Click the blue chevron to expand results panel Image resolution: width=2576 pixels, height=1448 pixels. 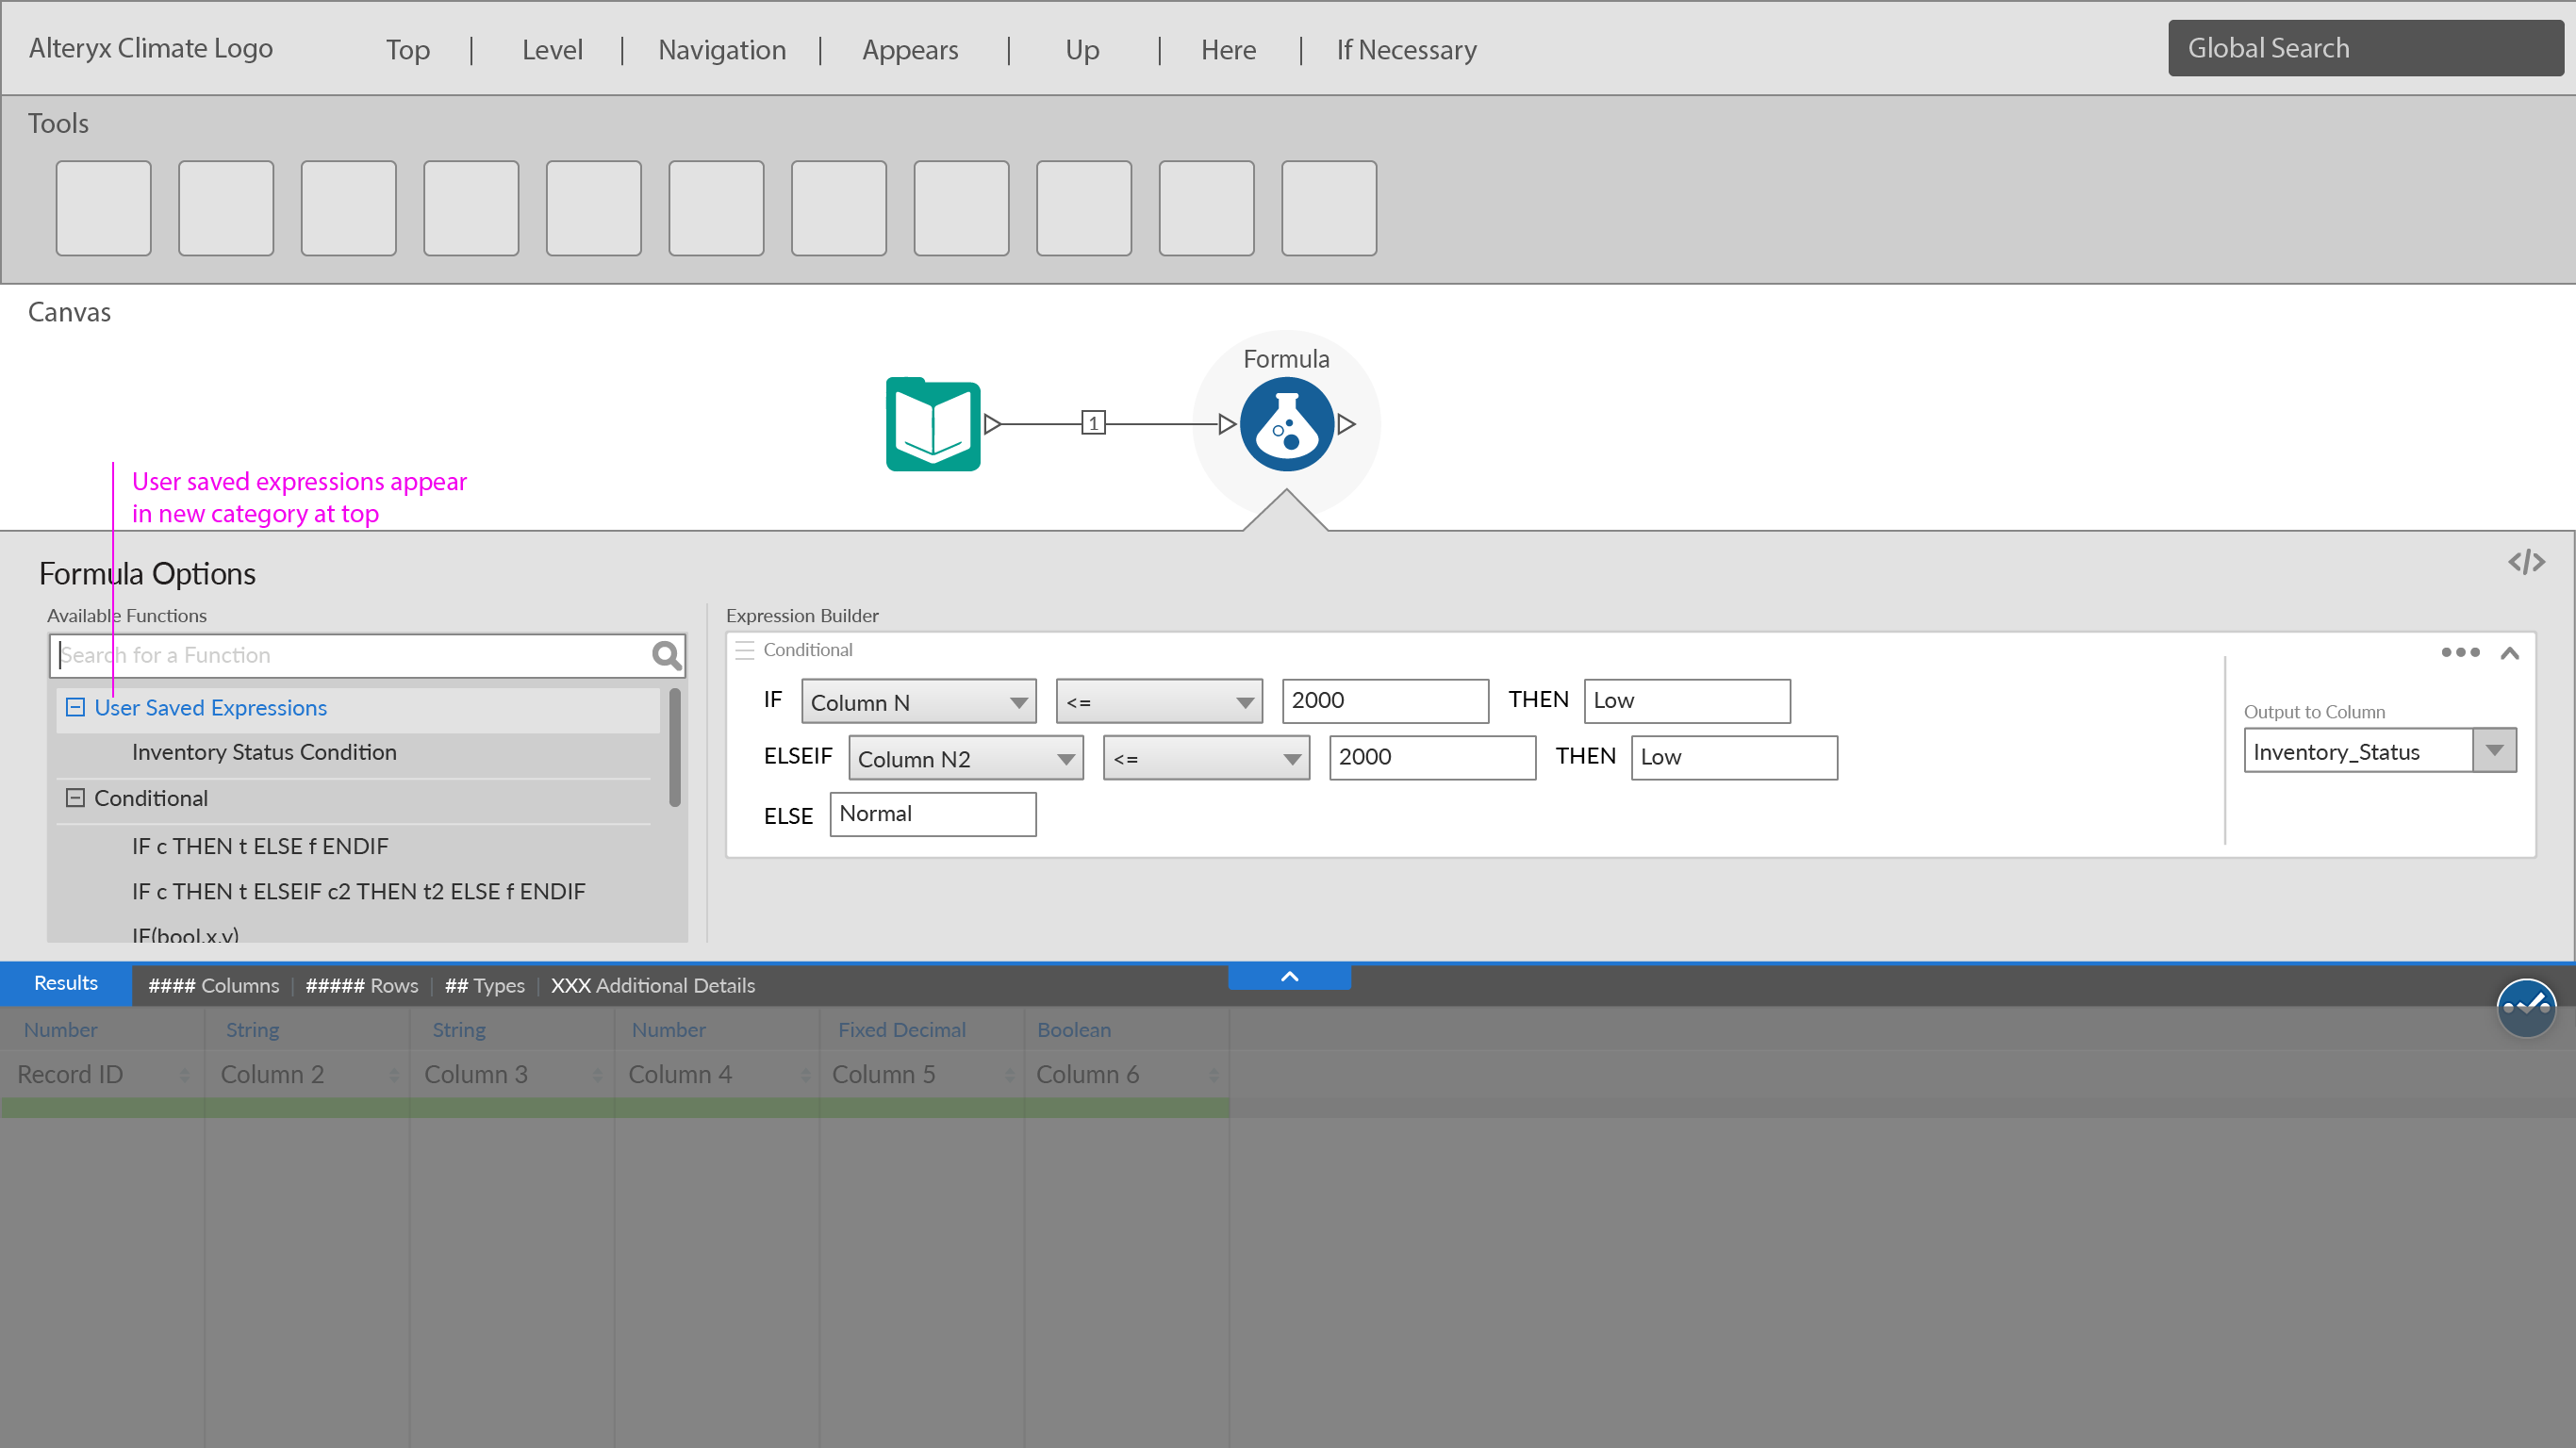coord(1289,977)
